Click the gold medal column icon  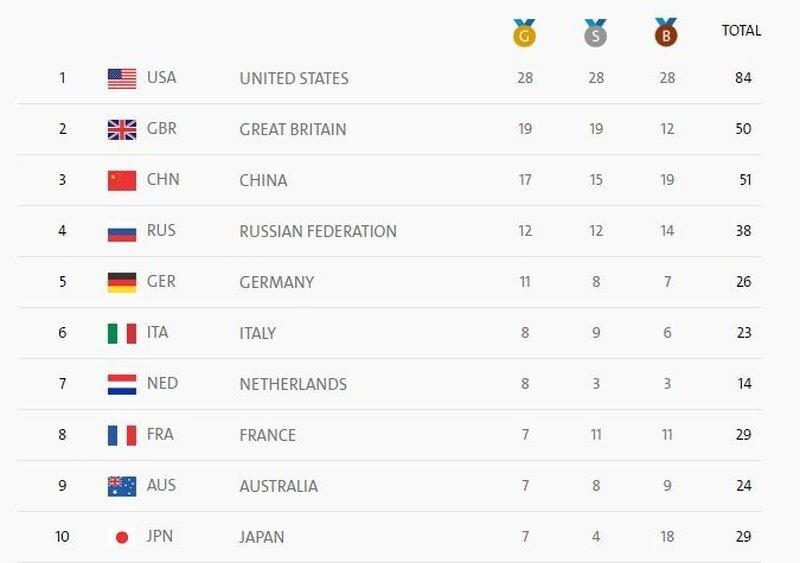(524, 33)
